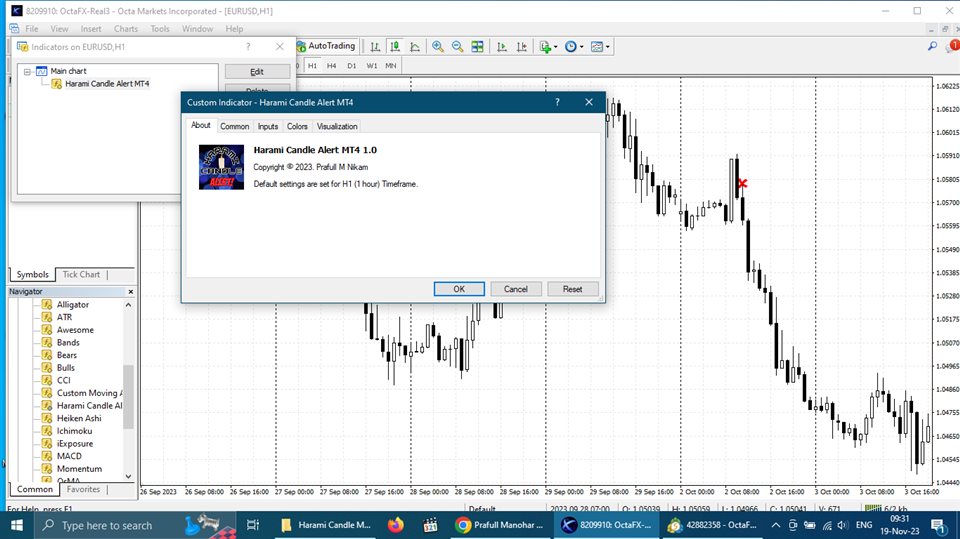
Task: Open the File menu
Action: pyautogui.click(x=32, y=29)
